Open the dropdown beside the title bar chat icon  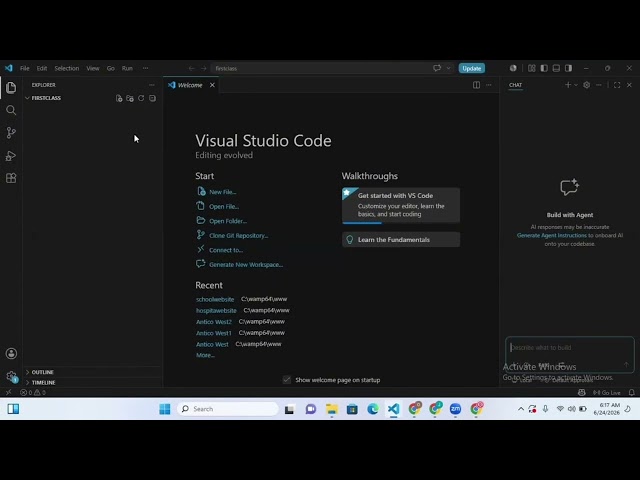coord(449,68)
